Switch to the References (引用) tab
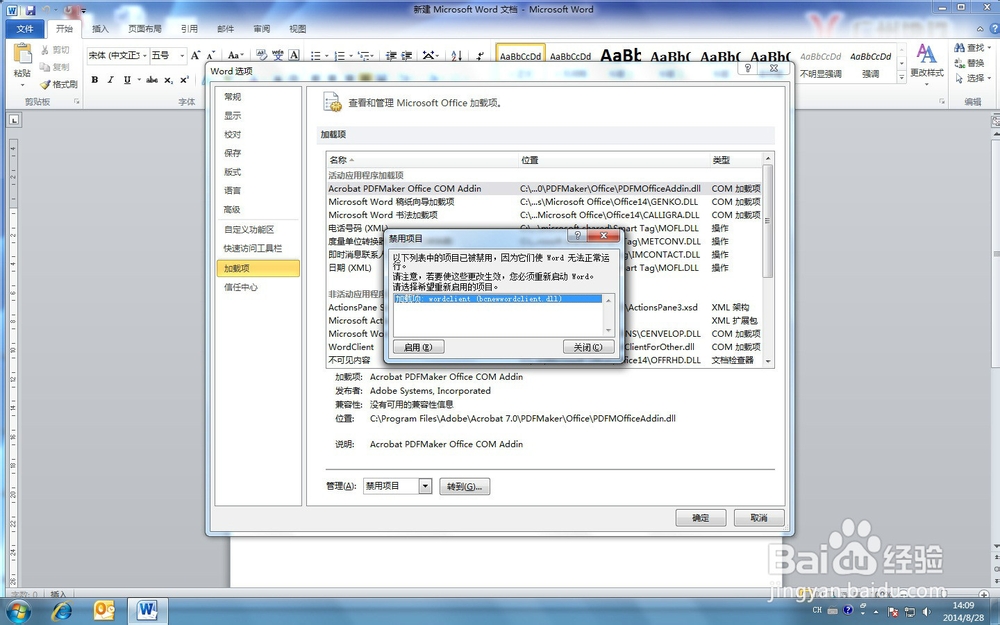The height and width of the screenshot is (625, 1000). 189,29
